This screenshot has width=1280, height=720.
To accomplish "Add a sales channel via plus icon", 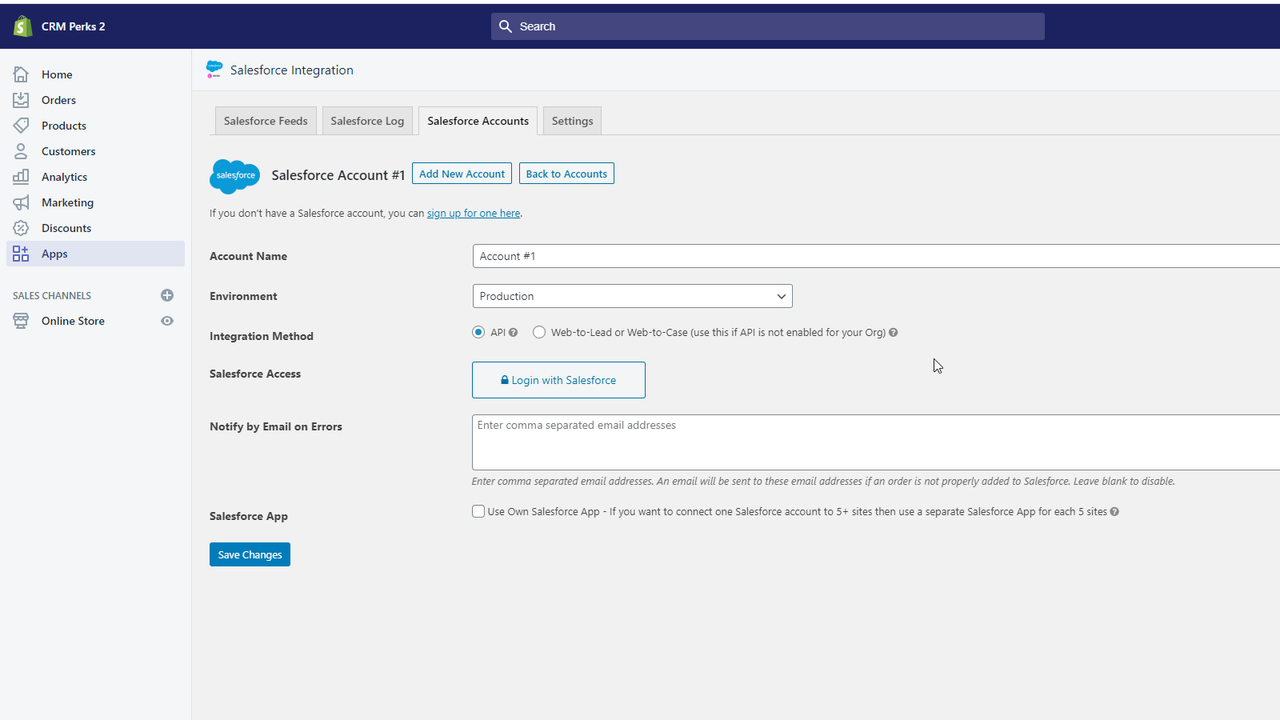I will click(167, 295).
